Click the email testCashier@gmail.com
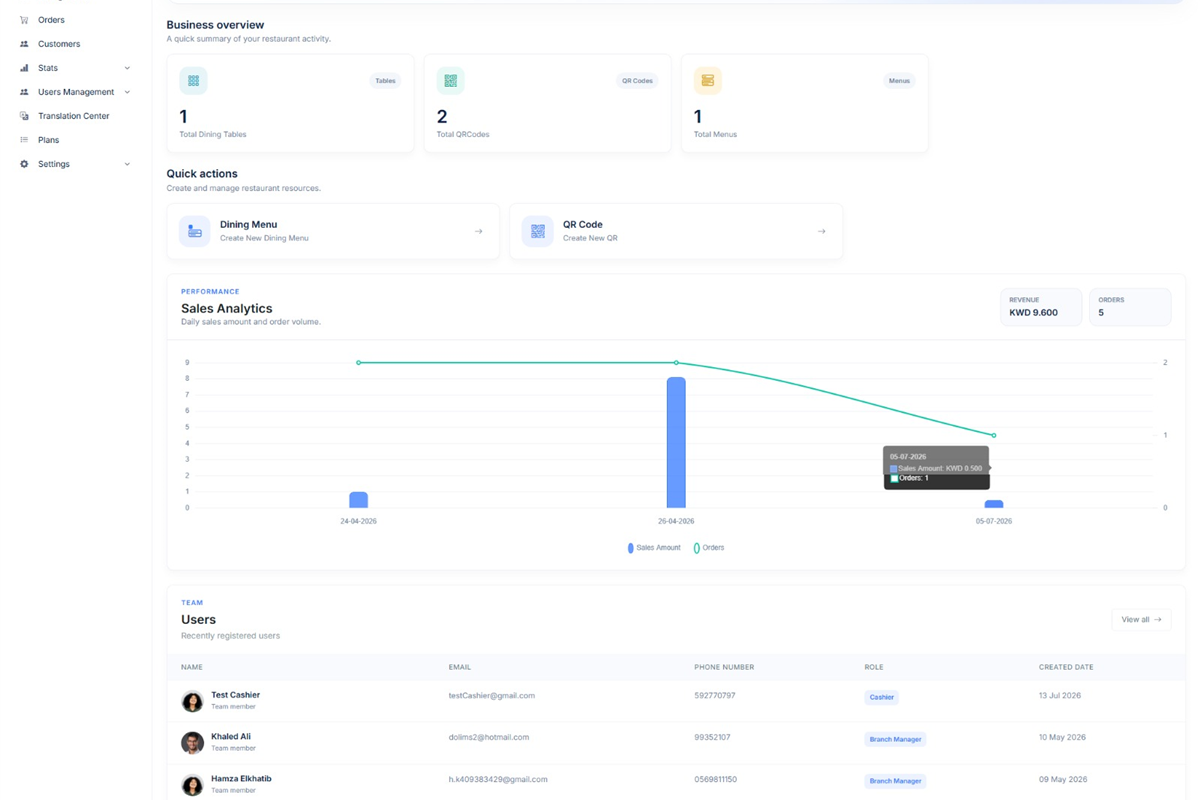1200x800 pixels. point(492,696)
